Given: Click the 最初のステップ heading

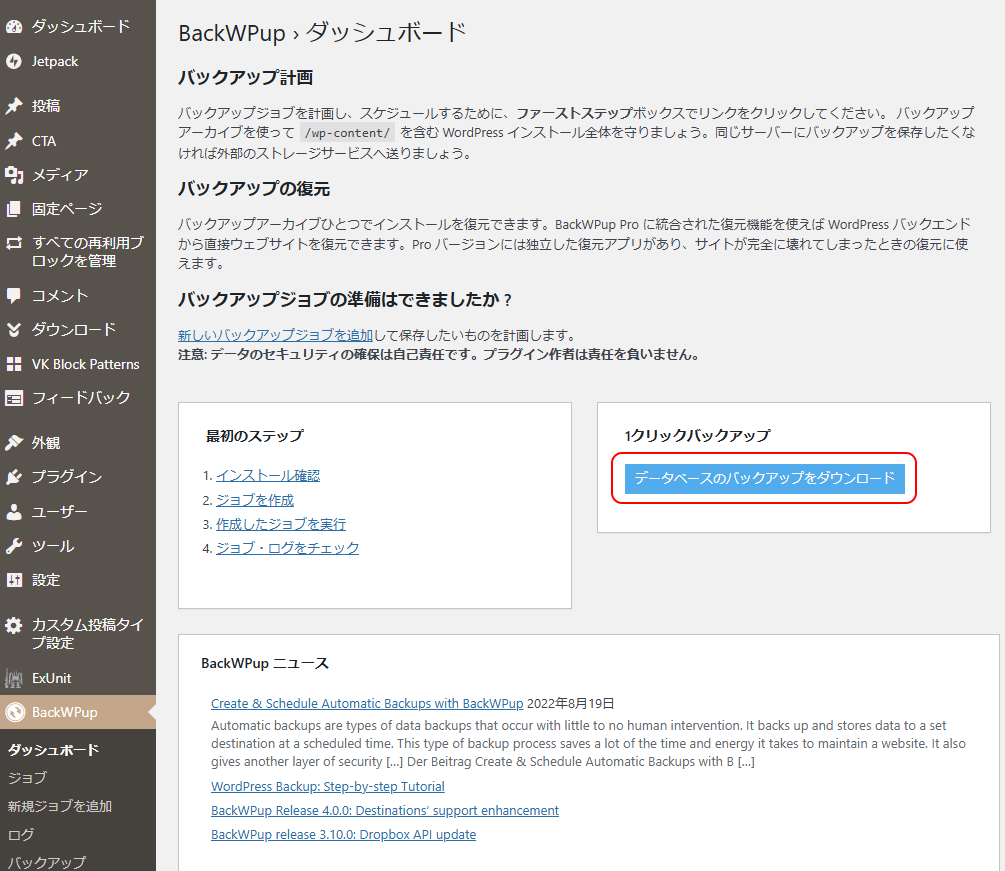Looking at the screenshot, I should pyautogui.click(x=254, y=436).
